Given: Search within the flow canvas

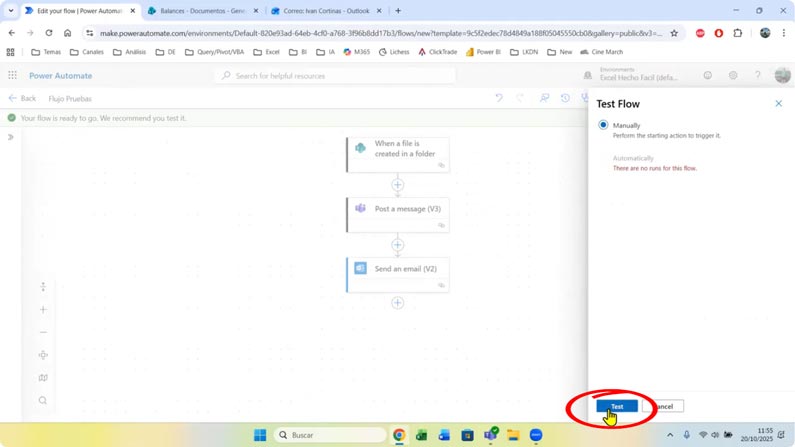Looking at the screenshot, I should click(43, 401).
